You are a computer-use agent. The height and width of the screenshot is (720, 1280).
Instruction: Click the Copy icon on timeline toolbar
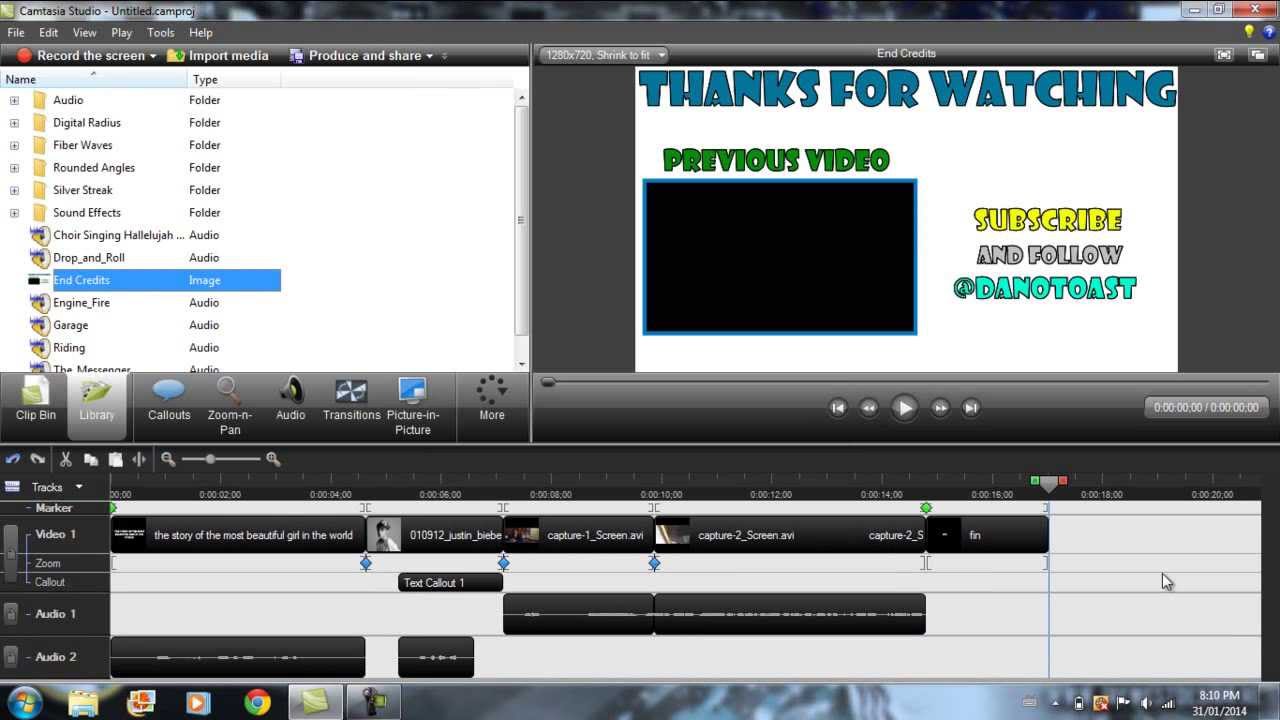[x=91, y=459]
